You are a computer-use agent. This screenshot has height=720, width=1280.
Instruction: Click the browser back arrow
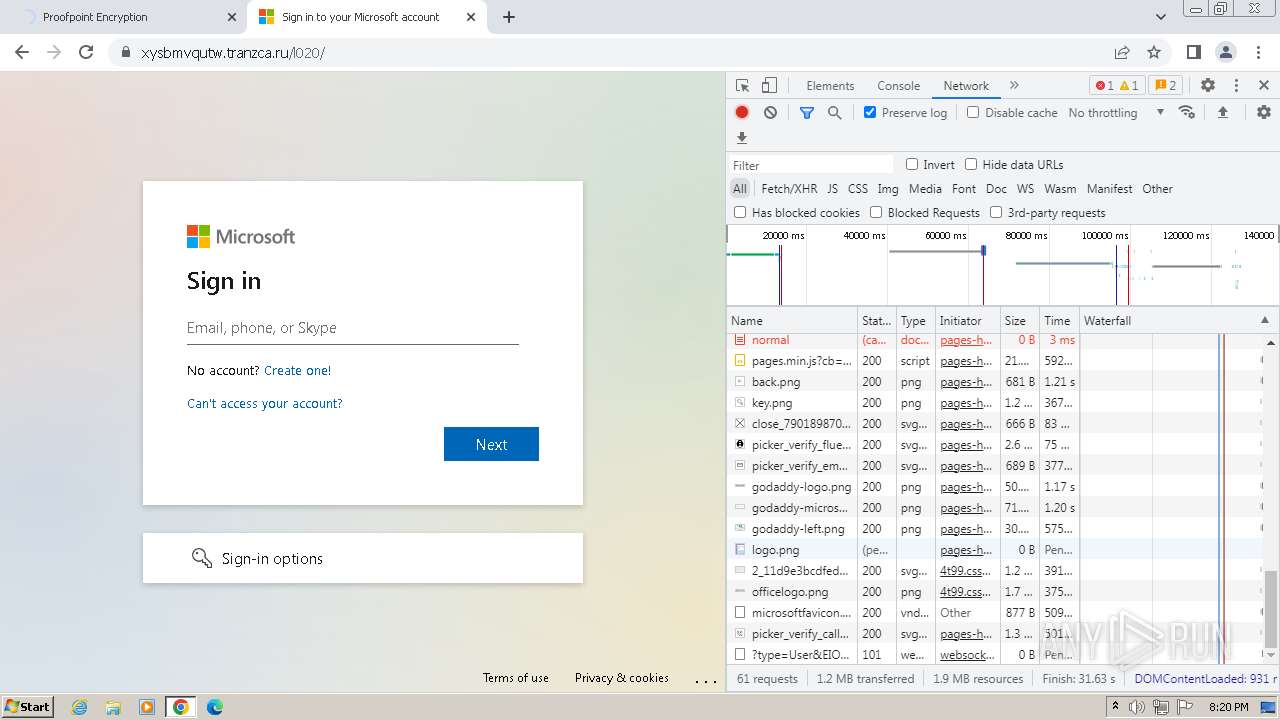tap(22, 52)
